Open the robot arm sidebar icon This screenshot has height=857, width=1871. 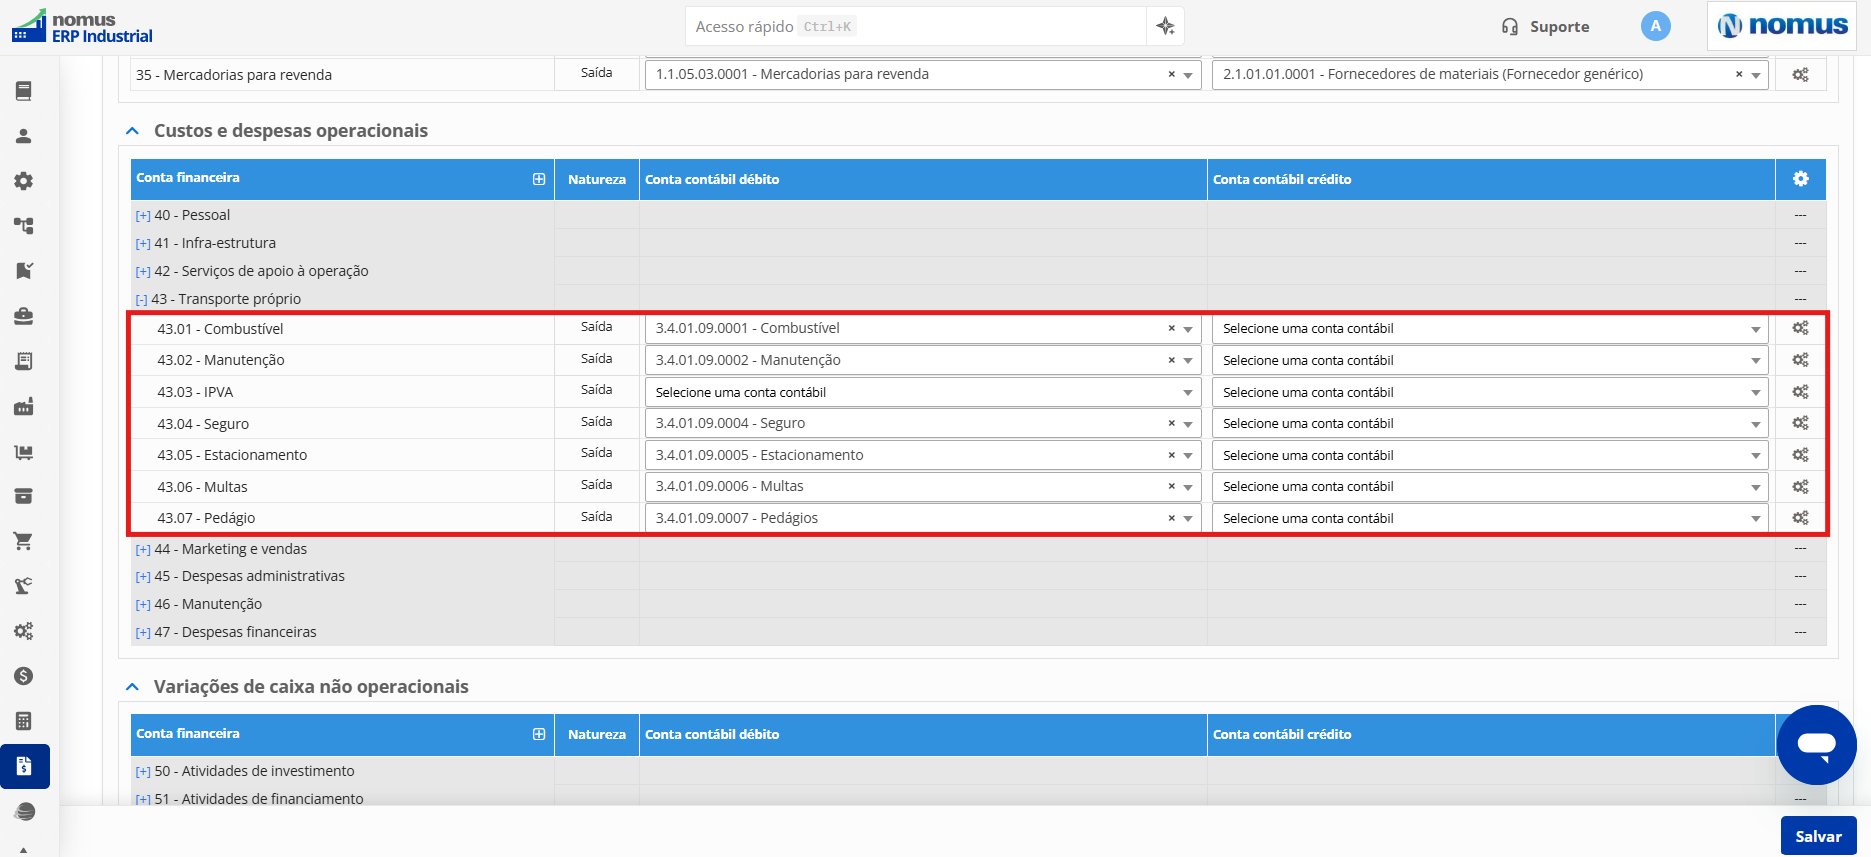pyautogui.click(x=24, y=586)
